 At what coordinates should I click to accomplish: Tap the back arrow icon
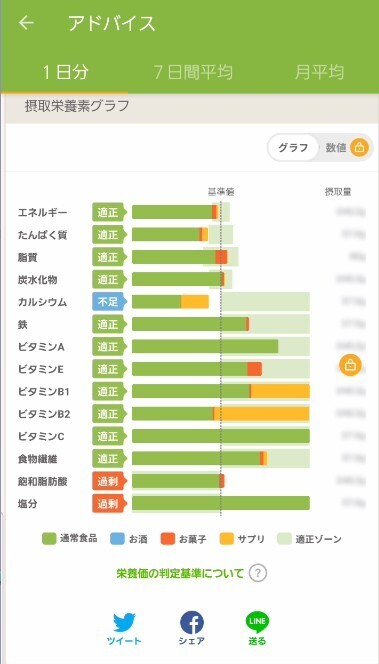[26, 23]
